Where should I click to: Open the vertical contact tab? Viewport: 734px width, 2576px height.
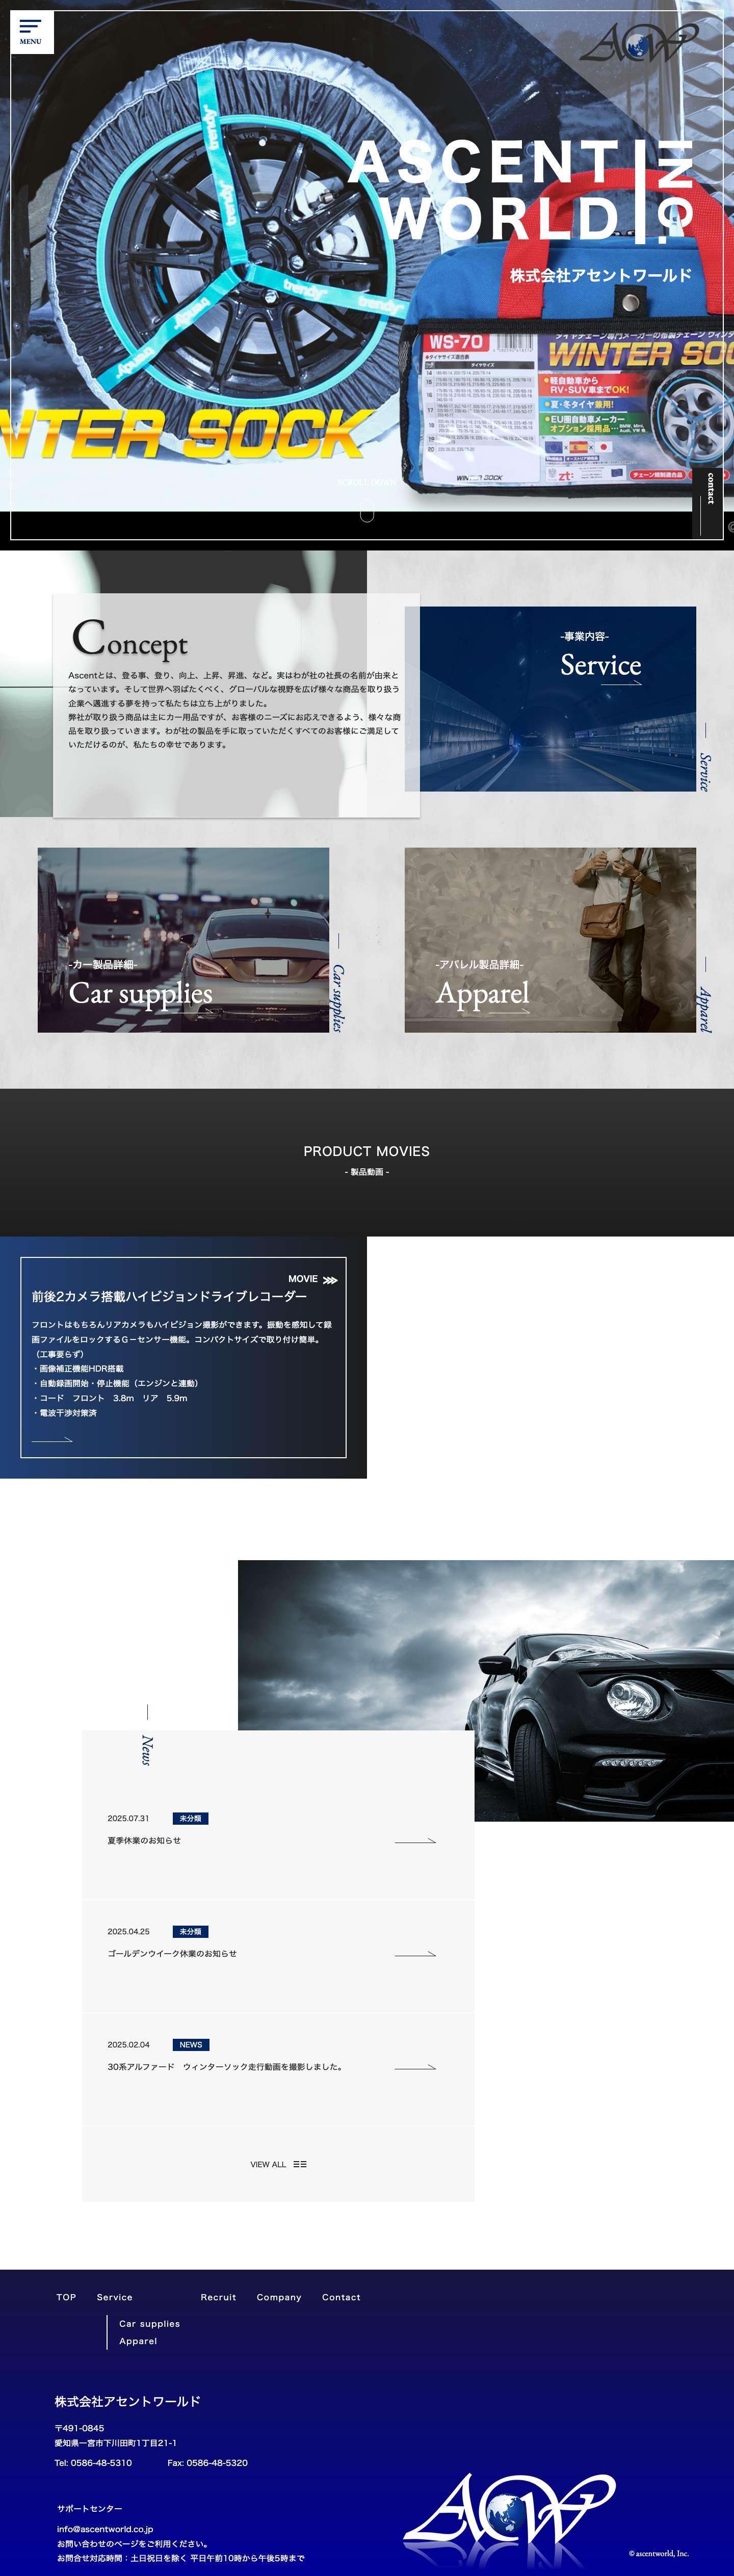pos(709,503)
